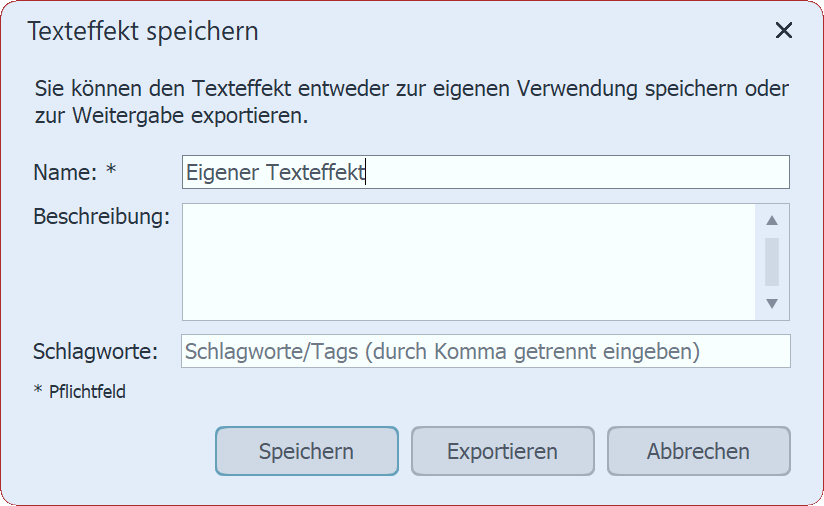Click scrollbar track below the thumb
Viewport: 824px width, 506px height.
(771, 291)
